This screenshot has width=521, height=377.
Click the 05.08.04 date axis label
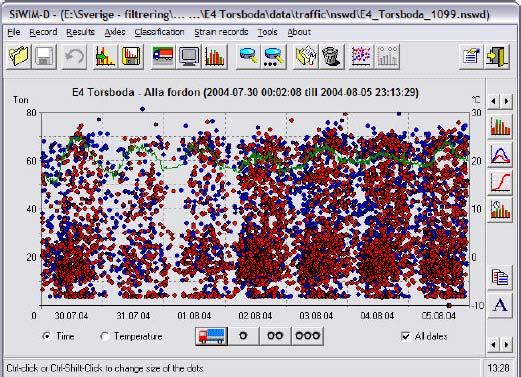point(438,315)
